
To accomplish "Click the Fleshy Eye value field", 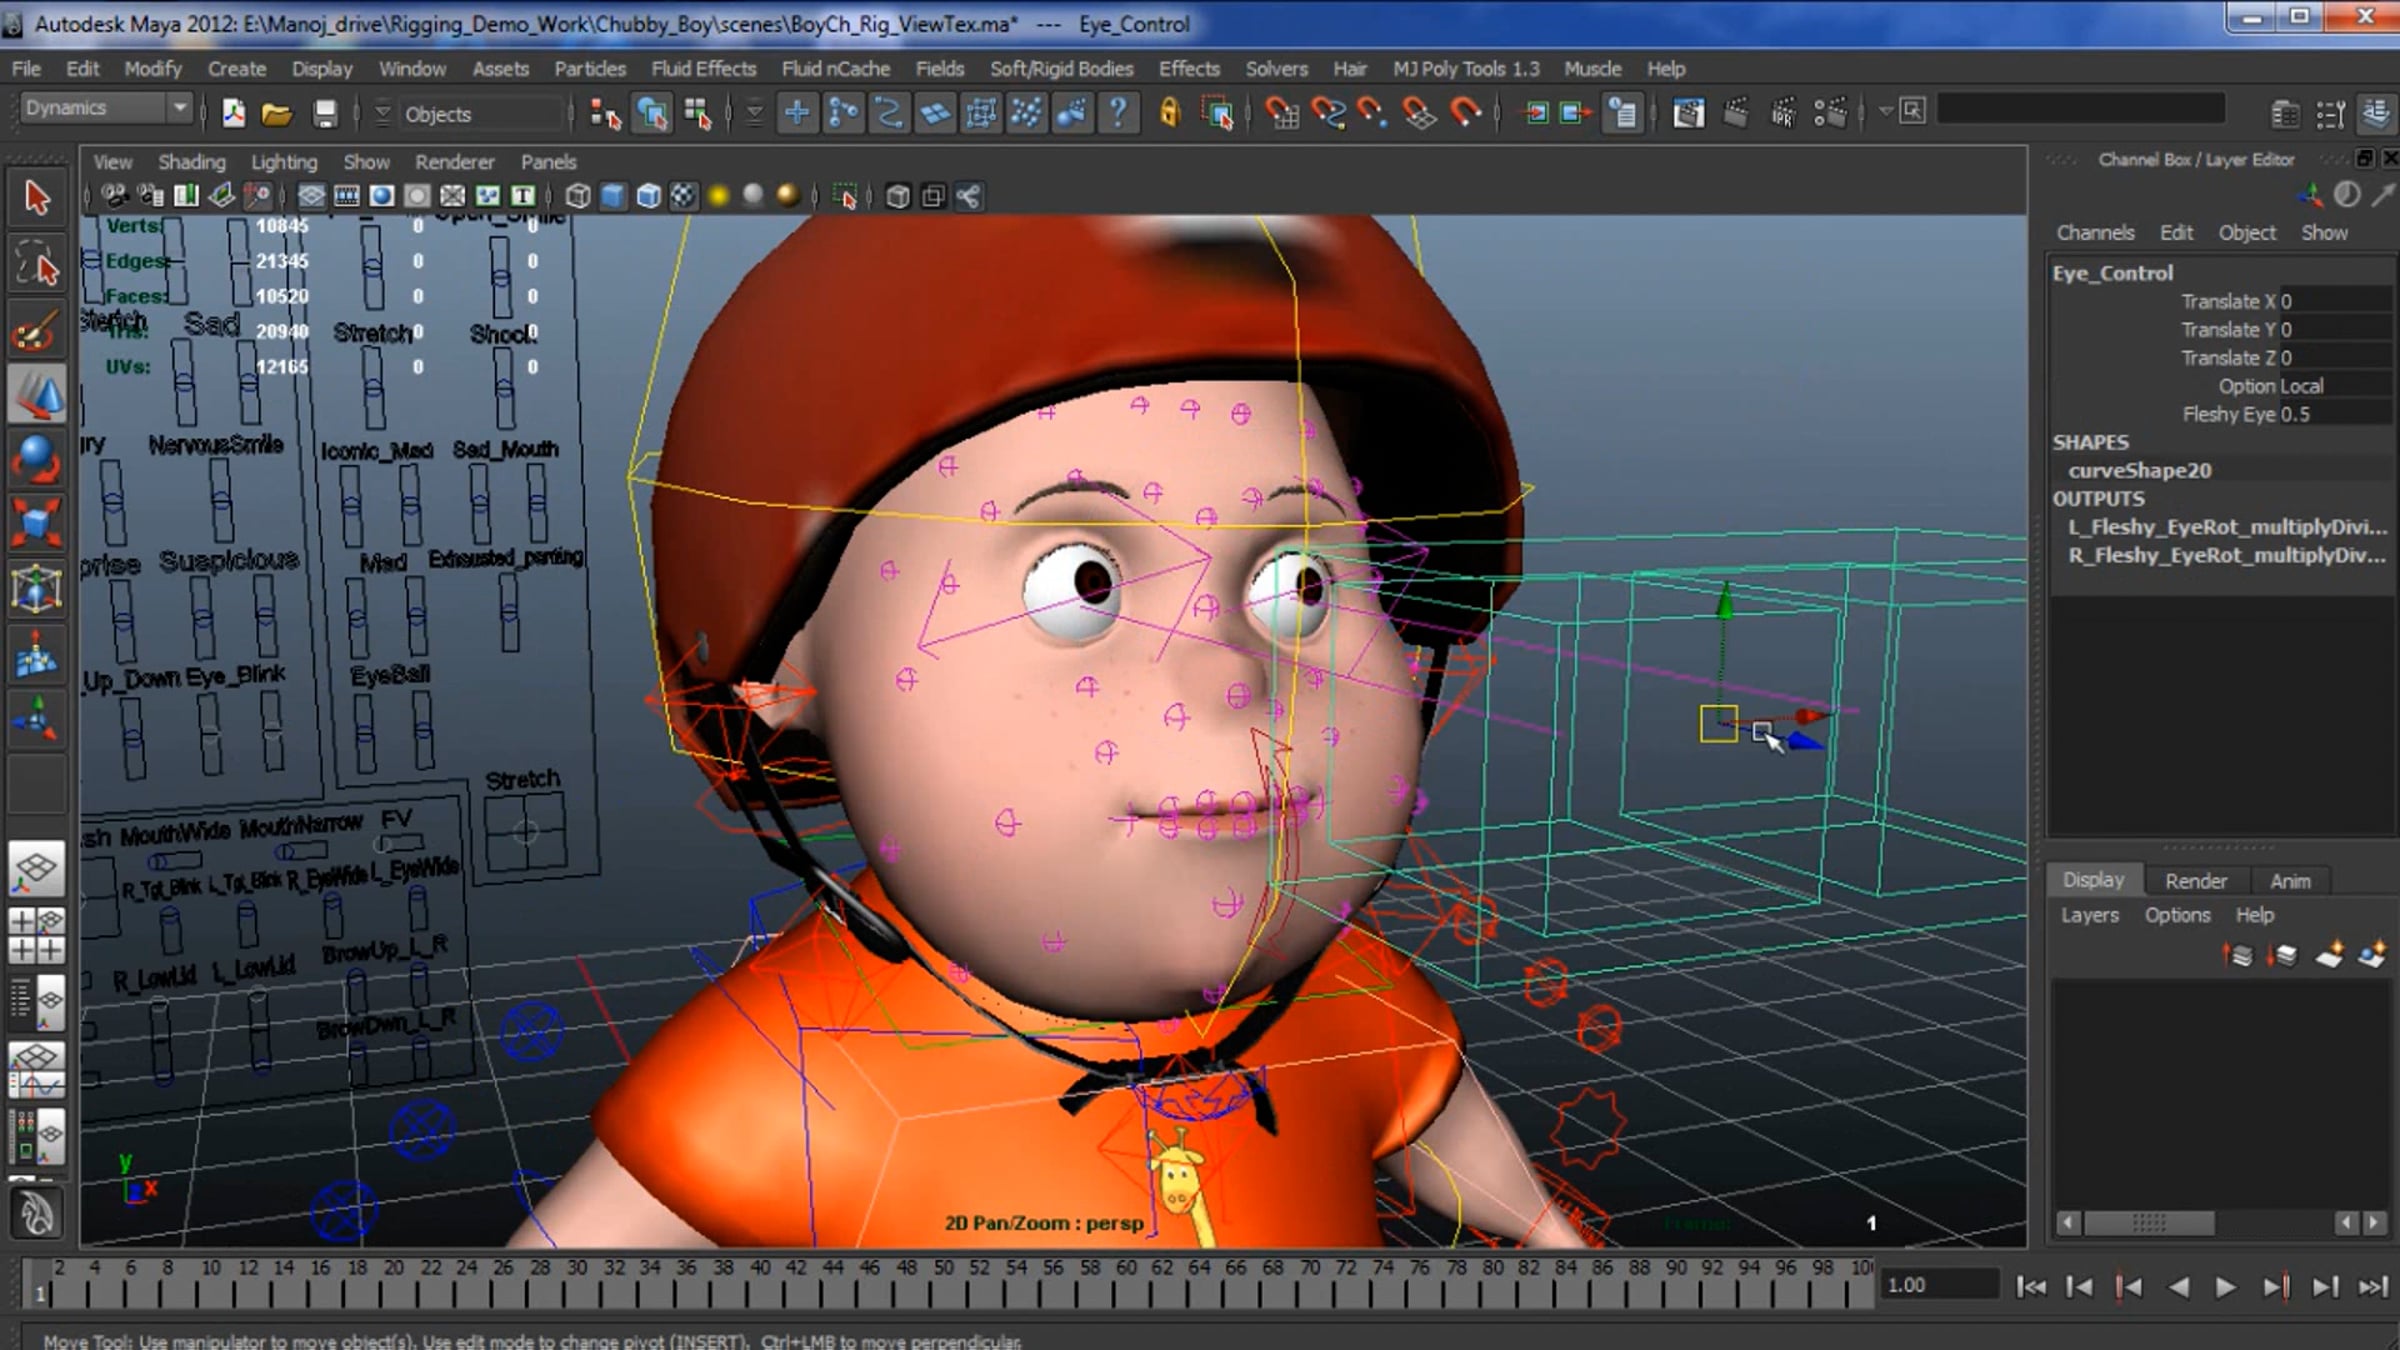I will tap(2336, 414).
